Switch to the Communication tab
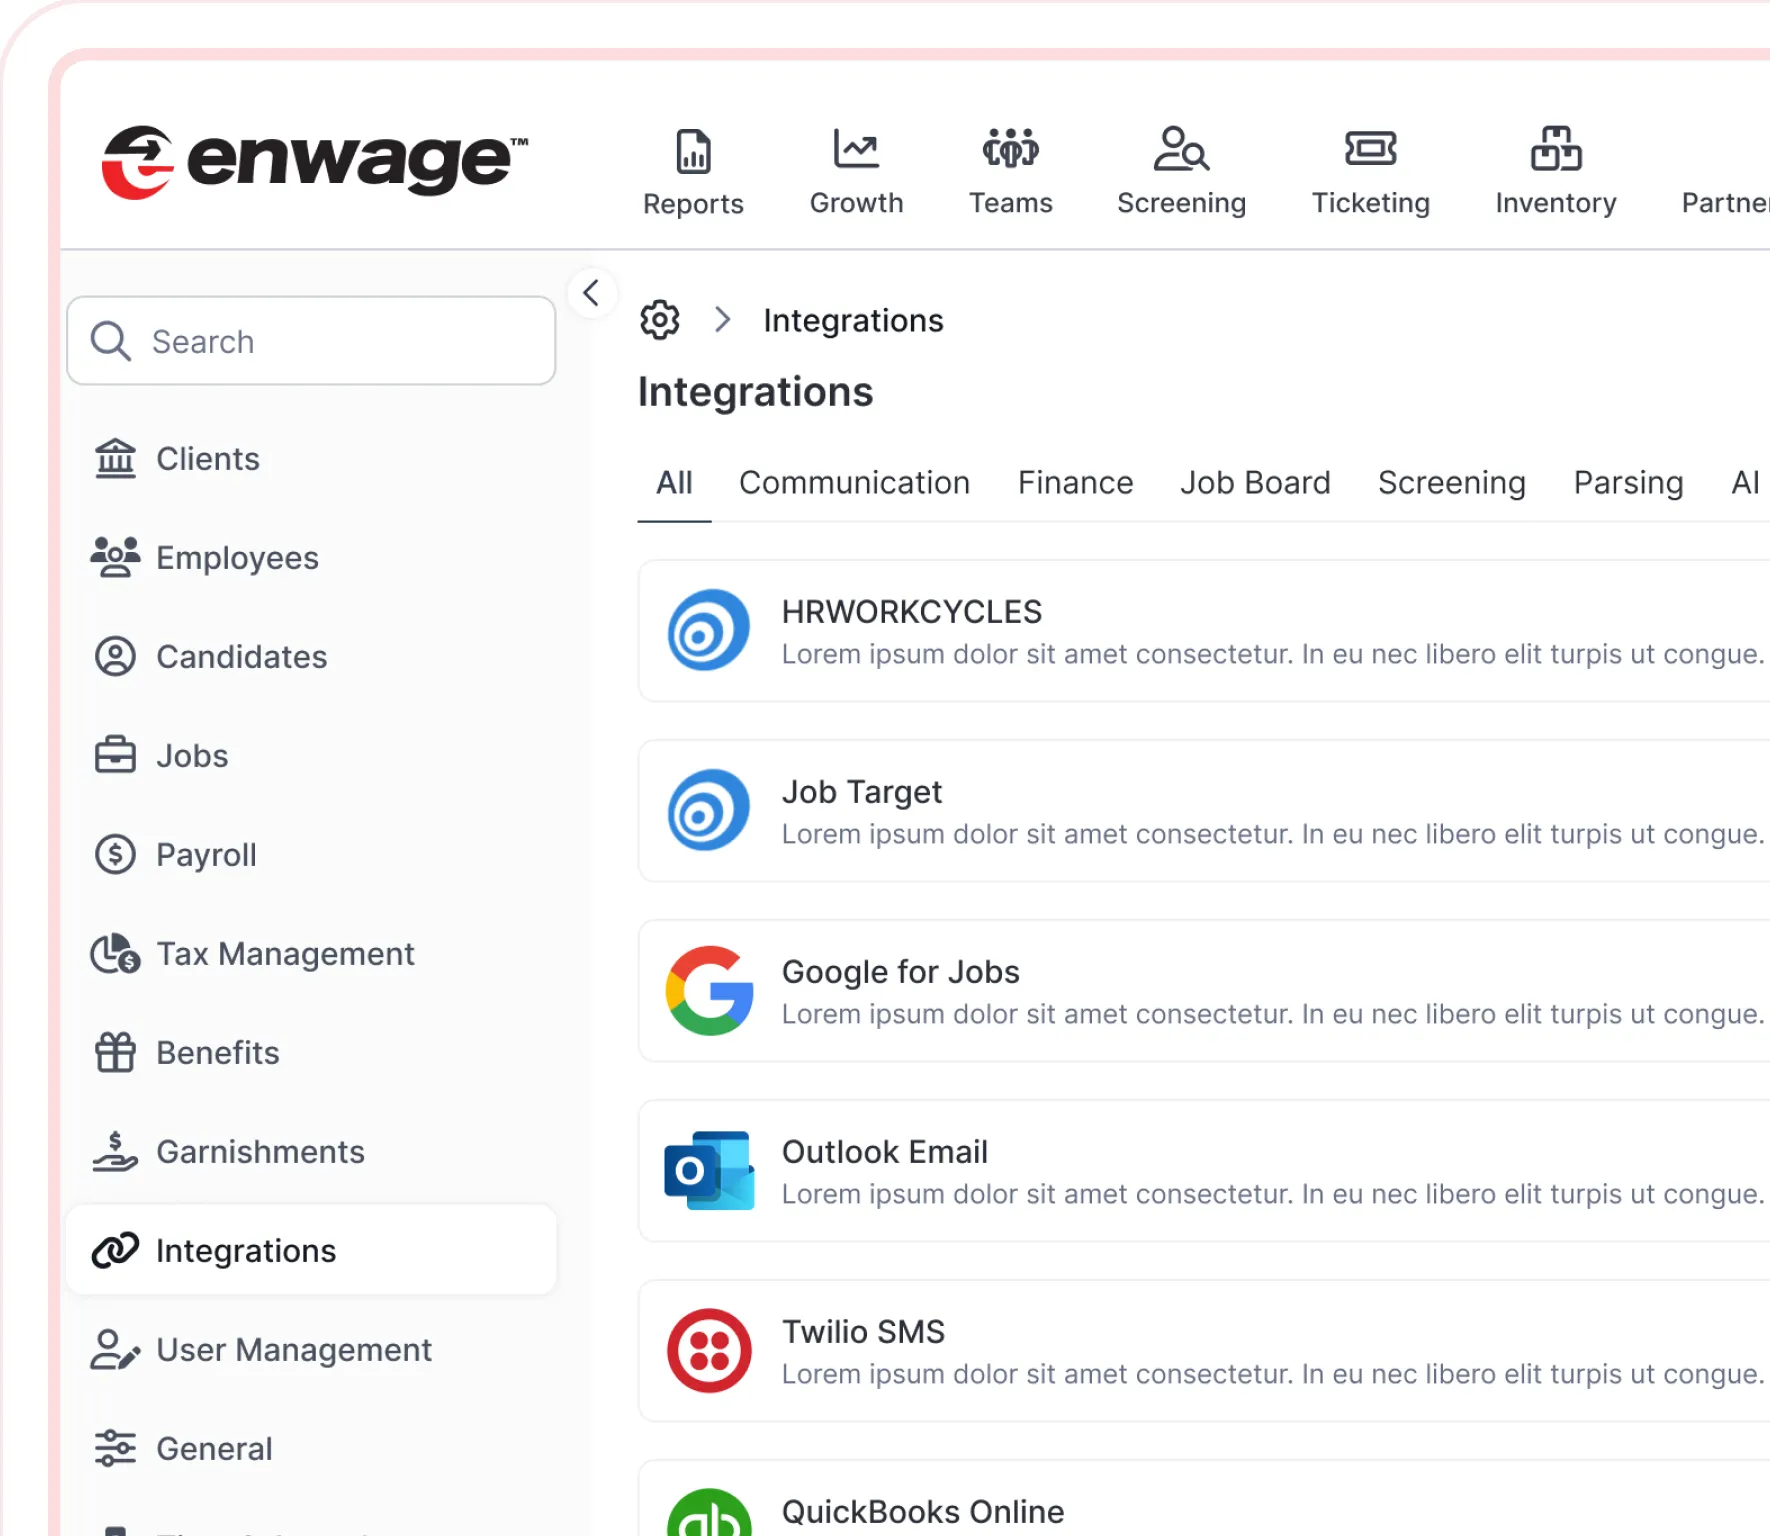The image size is (1770, 1536). 854,483
